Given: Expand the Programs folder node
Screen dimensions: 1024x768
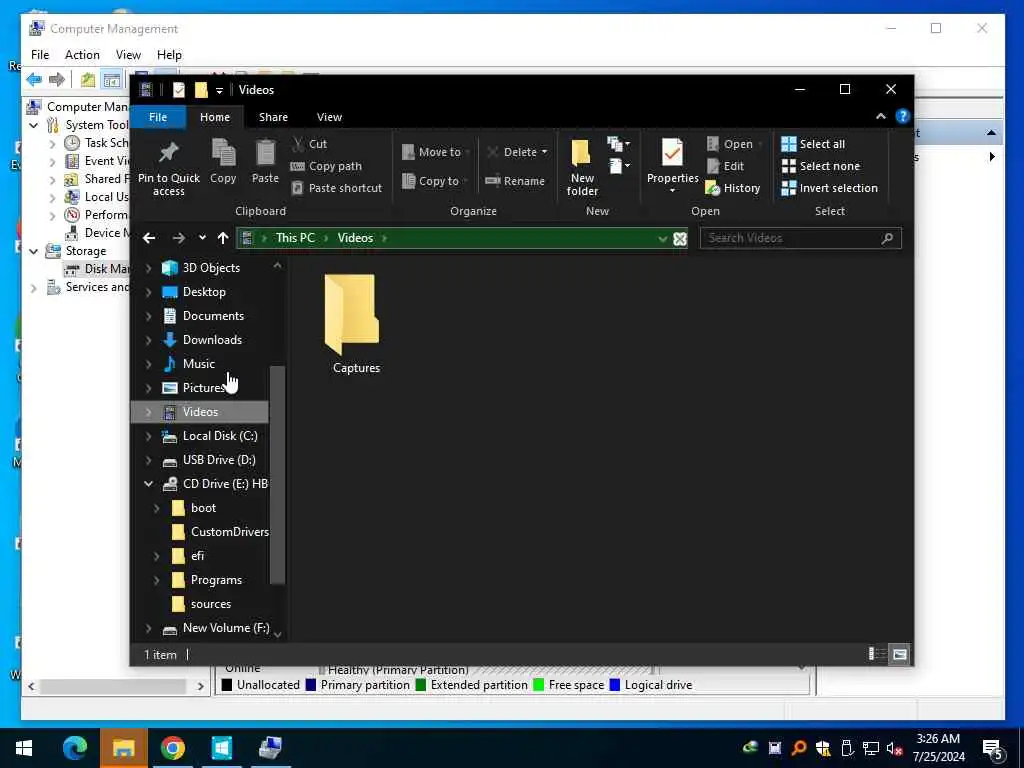Looking at the screenshot, I should pyautogui.click(x=157, y=580).
